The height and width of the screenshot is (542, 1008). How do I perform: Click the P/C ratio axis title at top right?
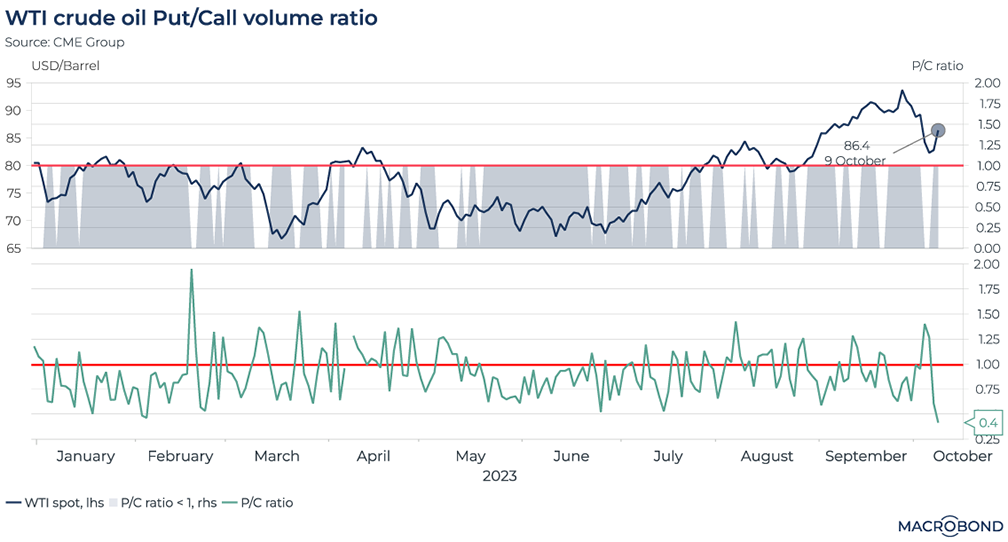pyautogui.click(x=937, y=66)
